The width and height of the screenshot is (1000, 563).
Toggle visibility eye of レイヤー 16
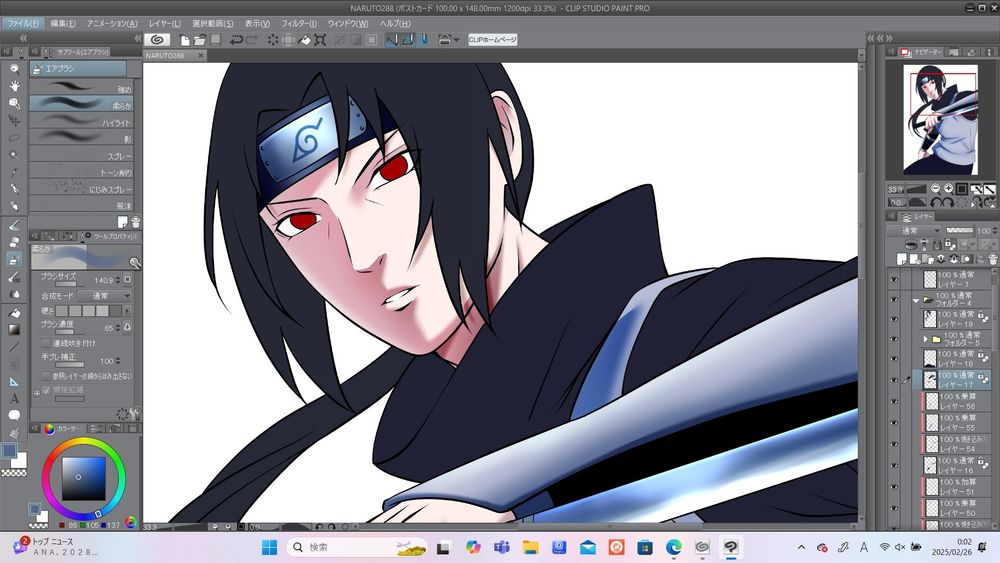tap(893, 465)
